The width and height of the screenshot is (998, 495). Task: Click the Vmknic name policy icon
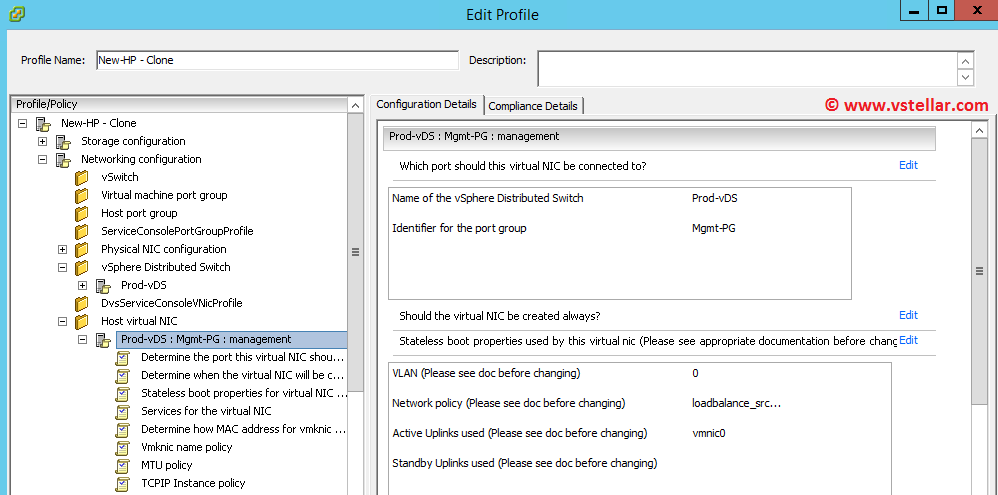123,448
